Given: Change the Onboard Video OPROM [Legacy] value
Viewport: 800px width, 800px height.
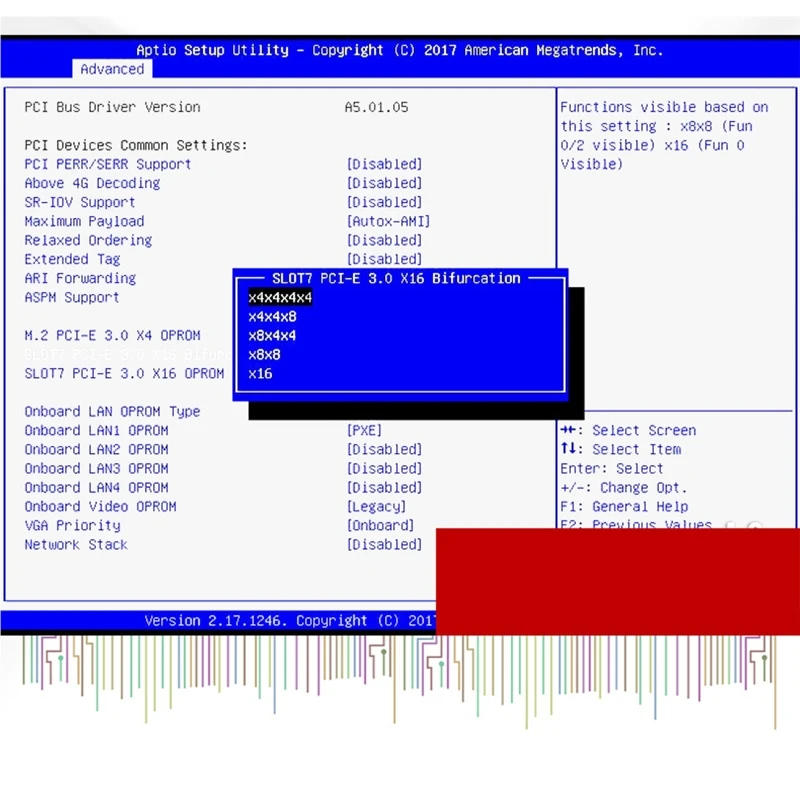Looking at the screenshot, I should (x=377, y=507).
